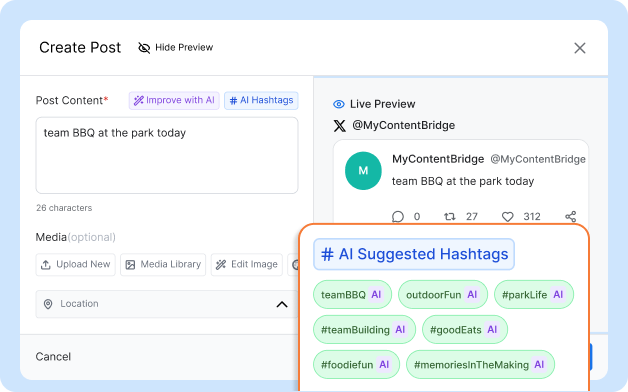628x392 pixels.
Task: Open the Media Library
Action: (x=163, y=265)
